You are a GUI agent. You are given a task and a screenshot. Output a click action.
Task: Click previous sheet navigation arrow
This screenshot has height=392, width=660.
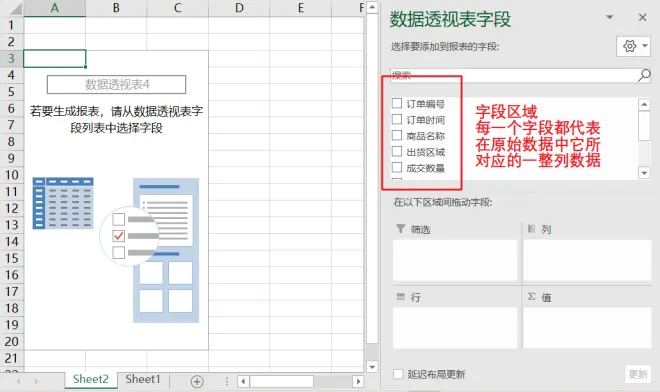pyautogui.click(x=19, y=381)
